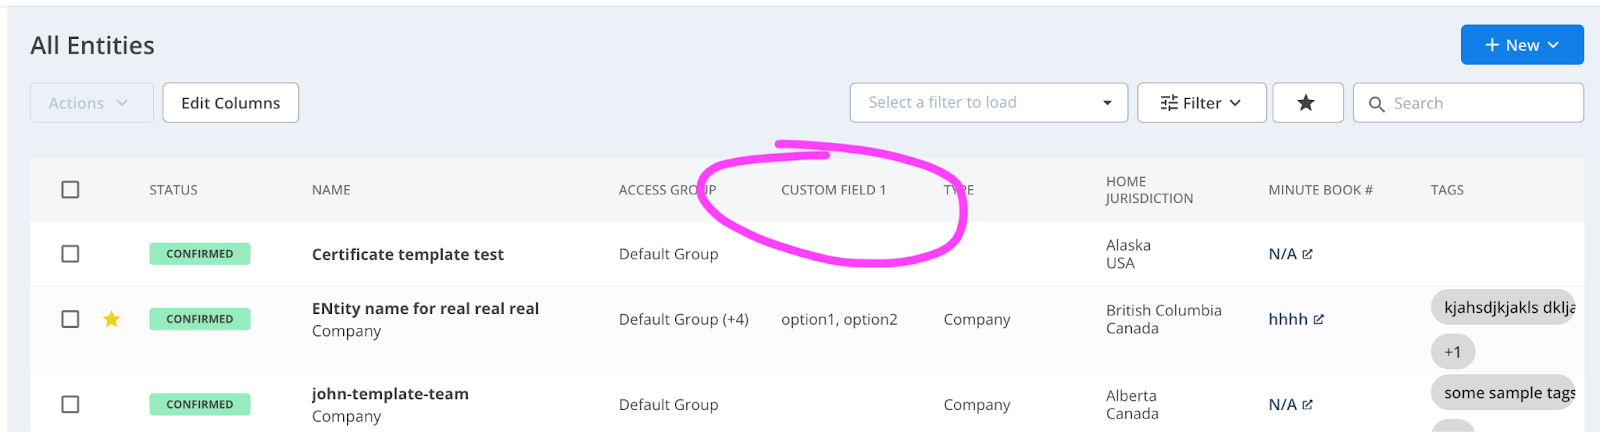The width and height of the screenshot is (1600, 432).
Task: Tick the ENtity name for real row checkbox
Action: click(70, 319)
